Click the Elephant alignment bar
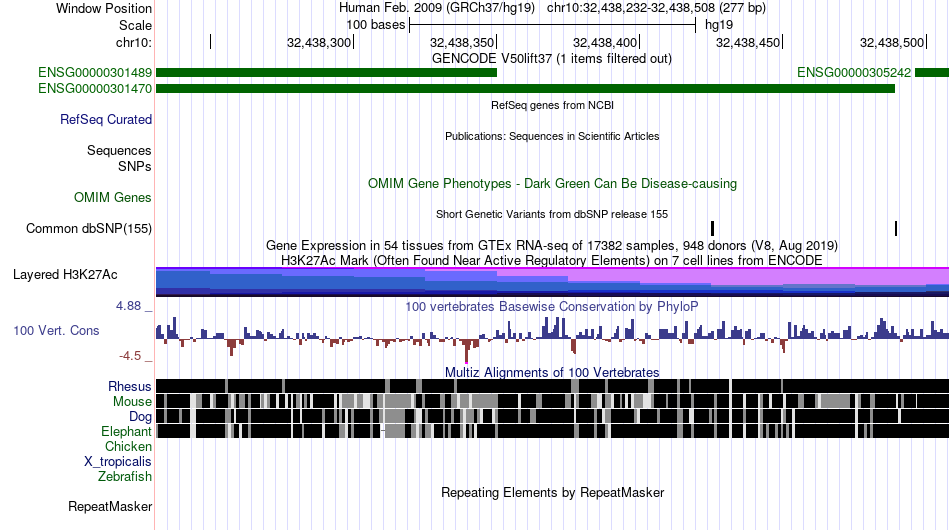The height and width of the screenshot is (530, 950). (x=552, y=431)
